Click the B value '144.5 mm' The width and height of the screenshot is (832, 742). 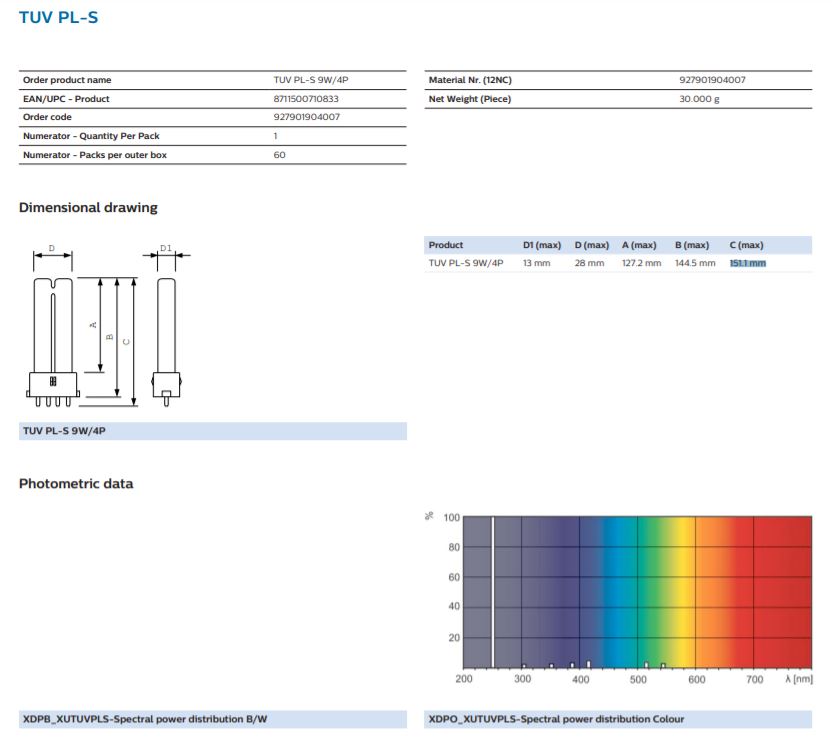pyautogui.click(x=695, y=263)
